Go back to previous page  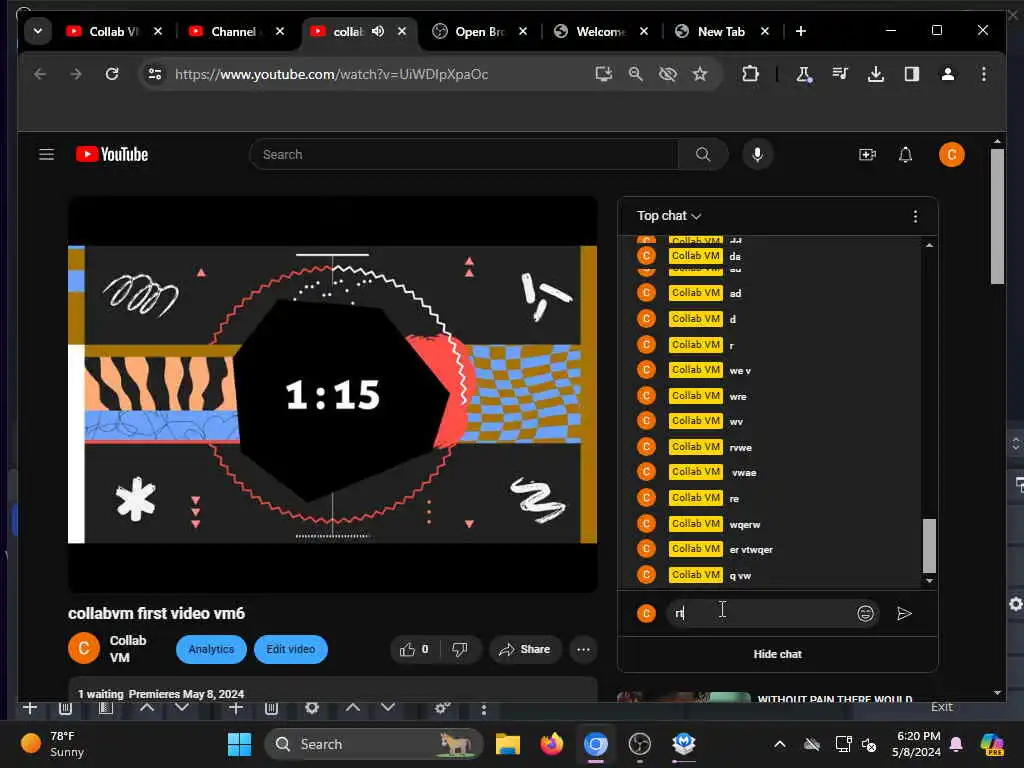tap(40, 74)
